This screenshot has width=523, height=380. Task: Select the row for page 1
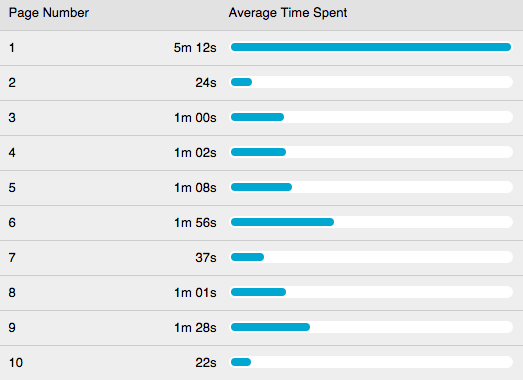pos(262,48)
